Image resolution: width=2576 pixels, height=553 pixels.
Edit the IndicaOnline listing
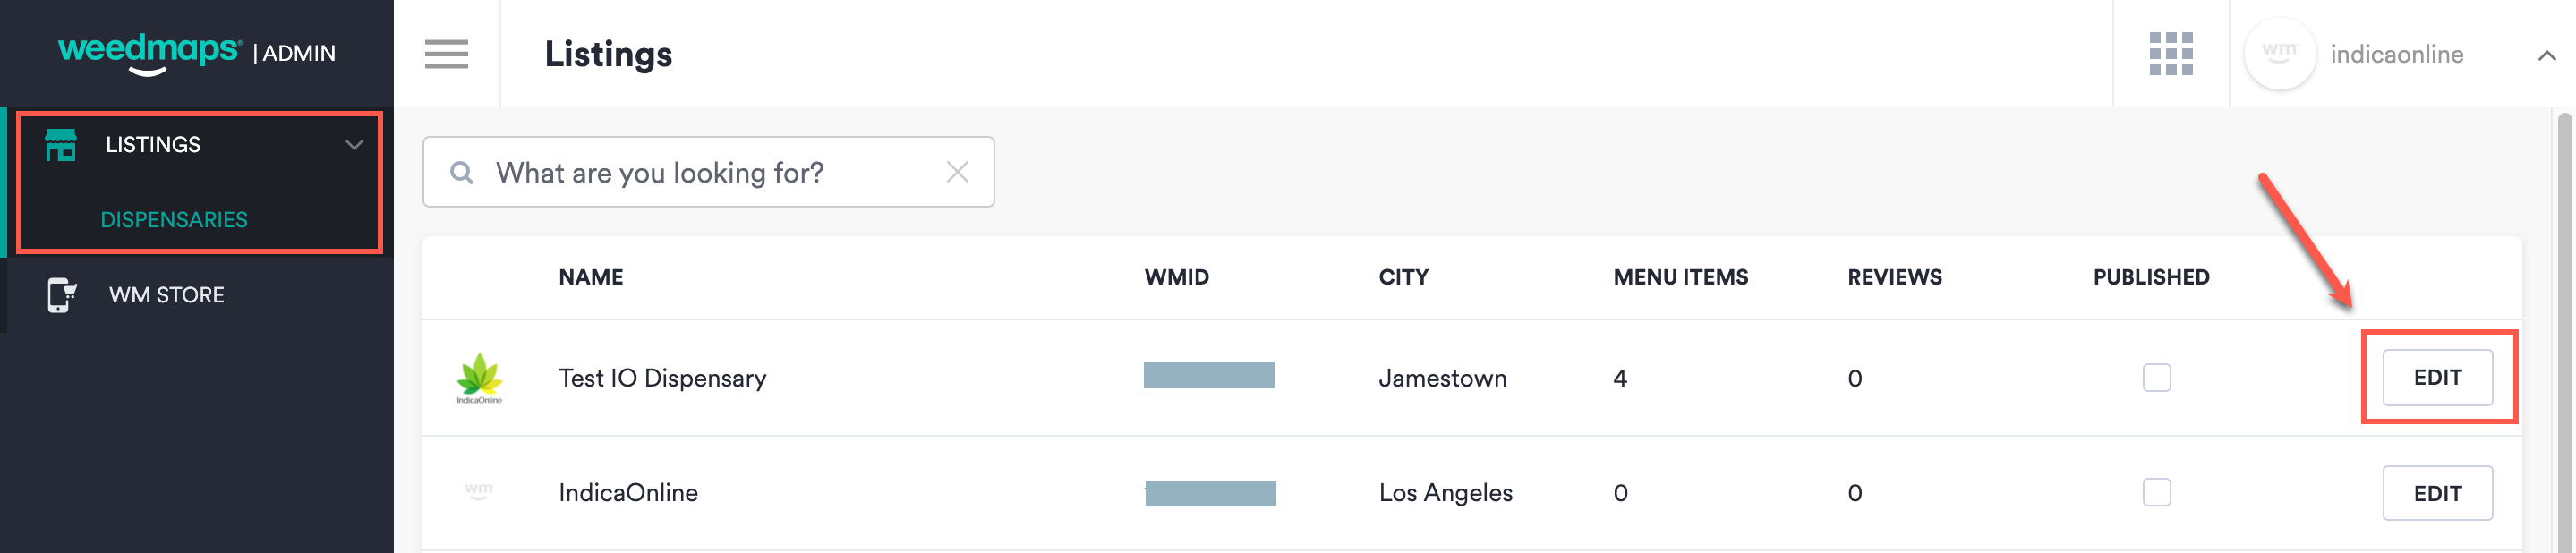2438,492
